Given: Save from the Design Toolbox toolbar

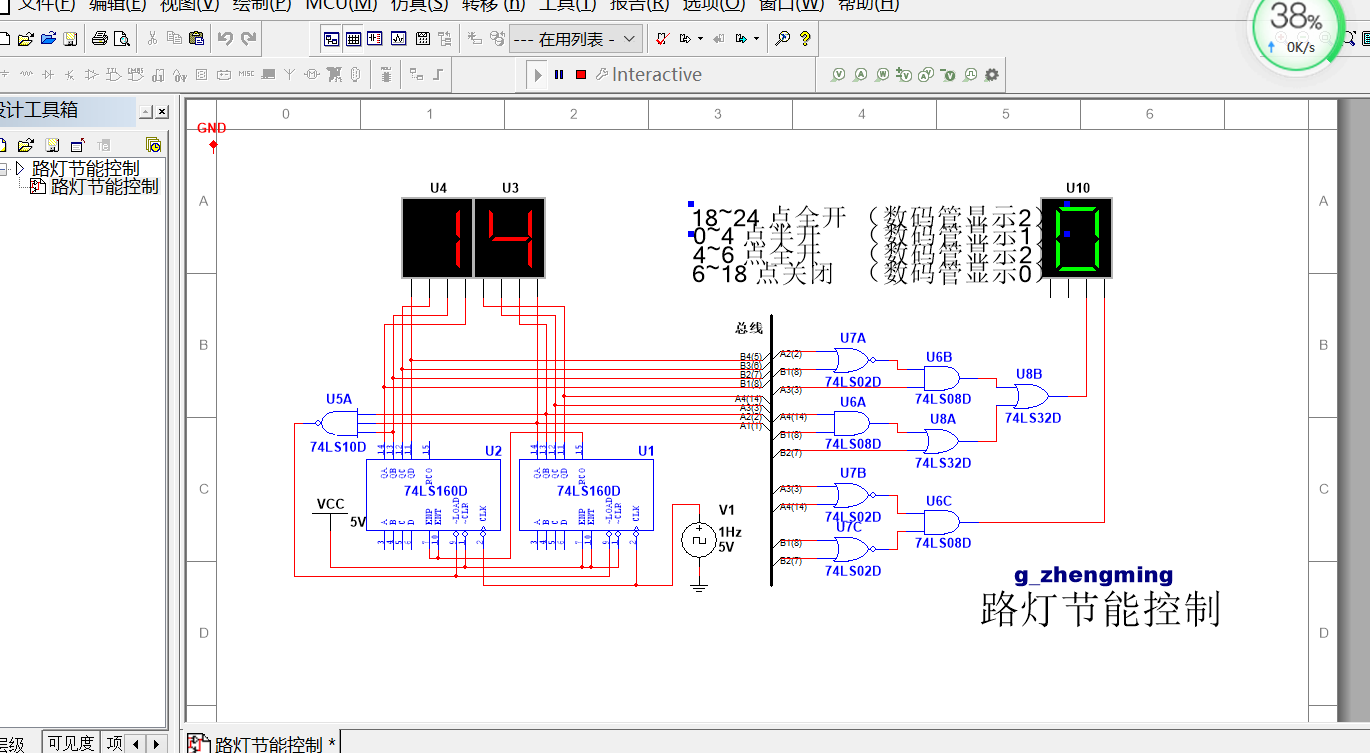Looking at the screenshot, I should 52,145.
